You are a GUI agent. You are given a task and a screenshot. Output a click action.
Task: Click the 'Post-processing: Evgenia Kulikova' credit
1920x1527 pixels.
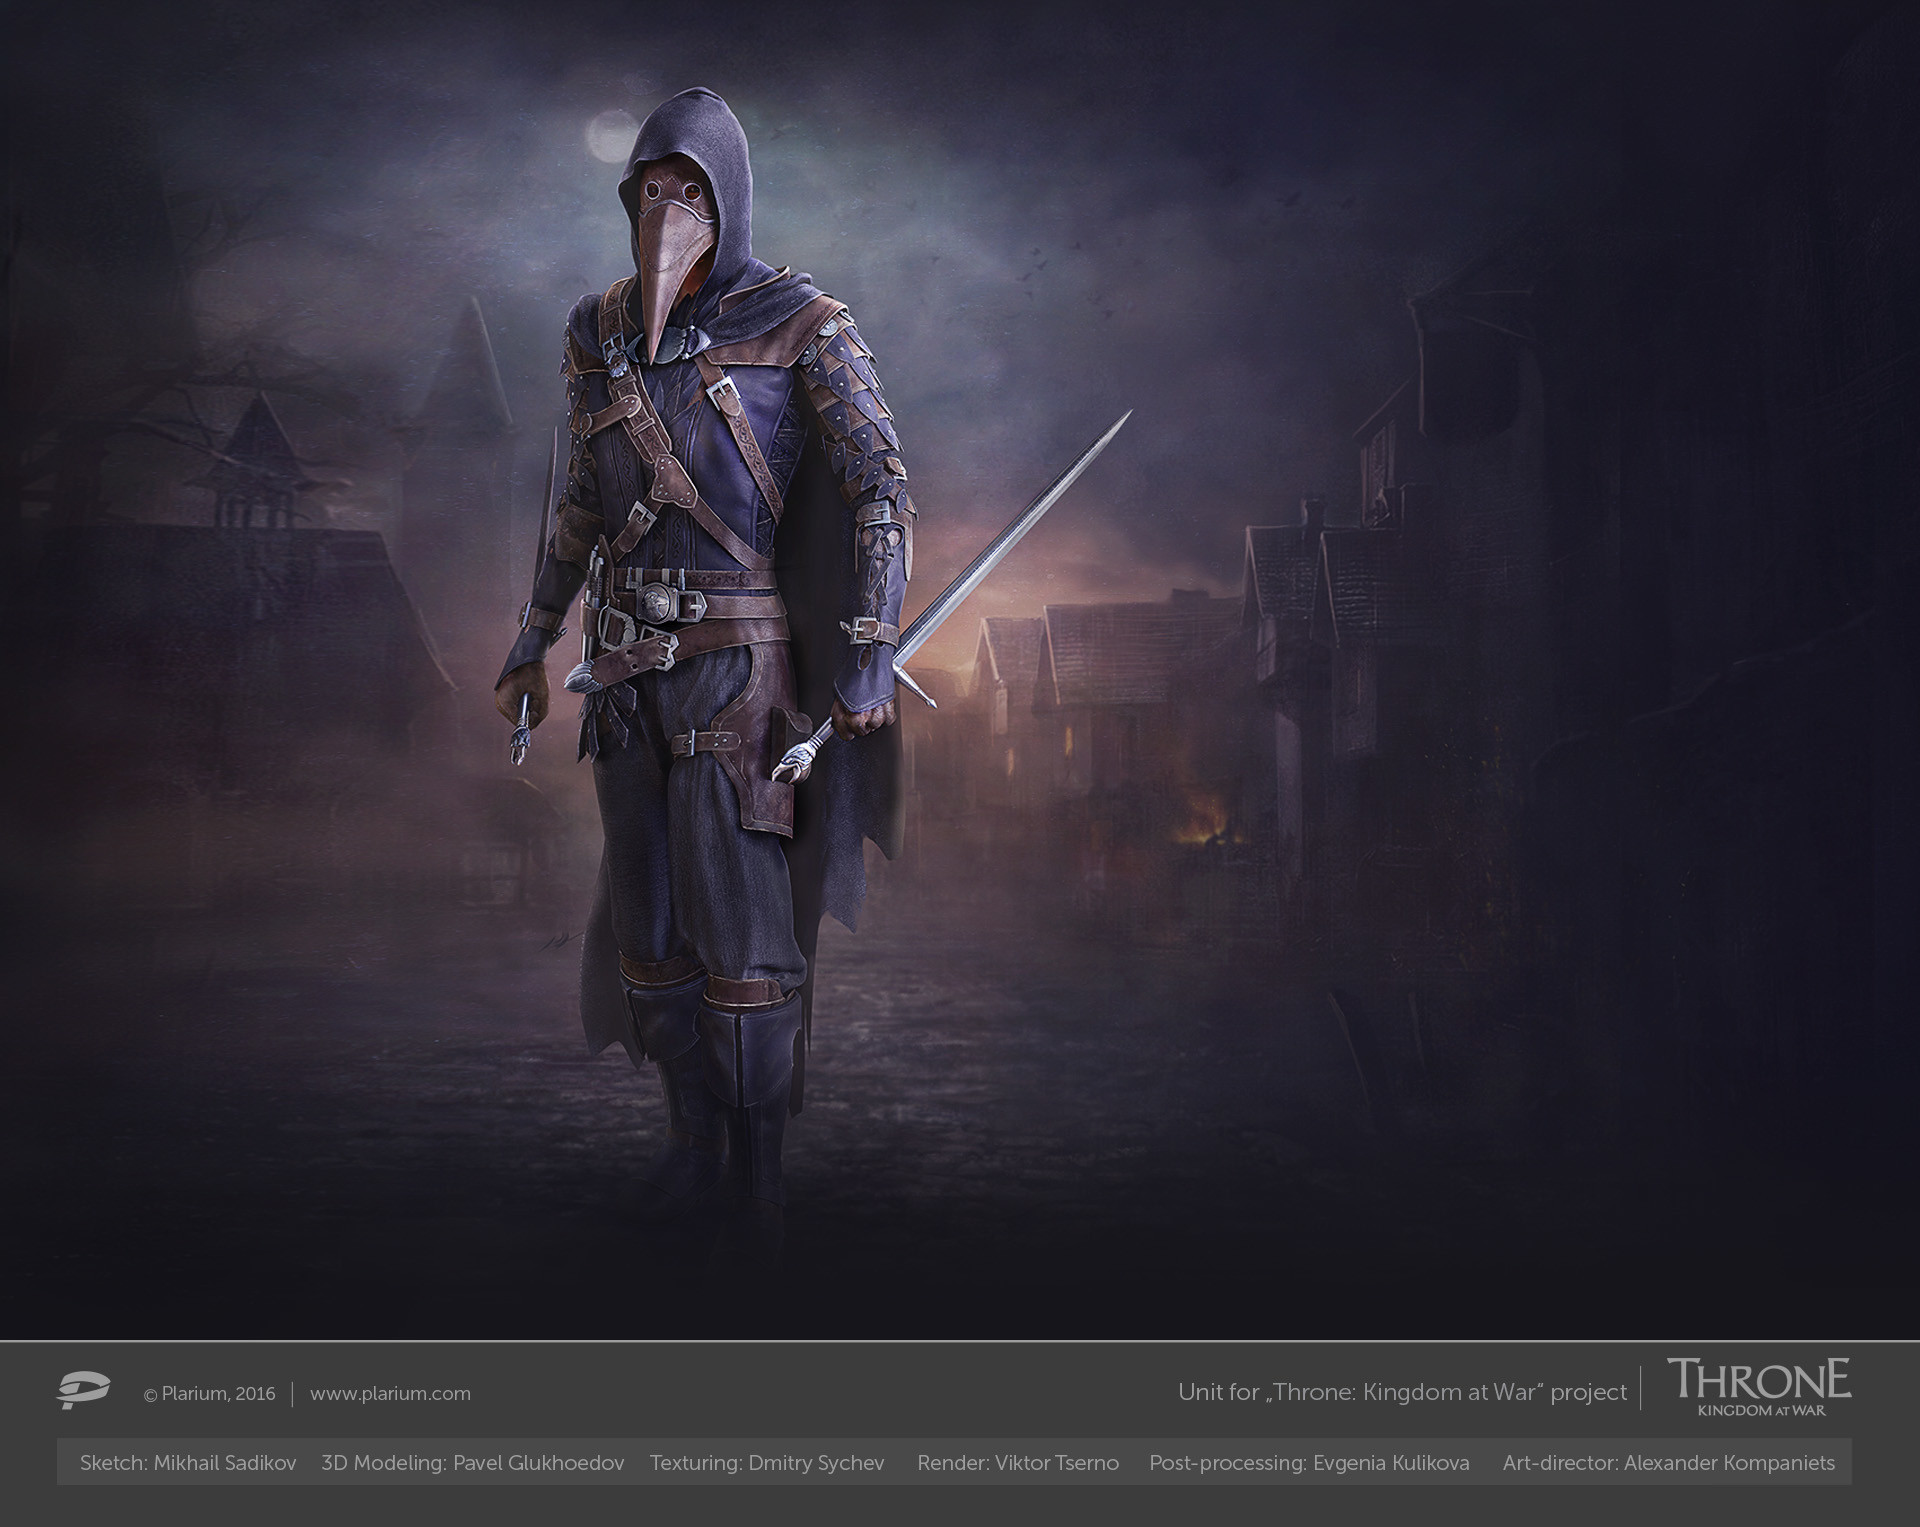pyautogui.click(x=1309, y=1463)
